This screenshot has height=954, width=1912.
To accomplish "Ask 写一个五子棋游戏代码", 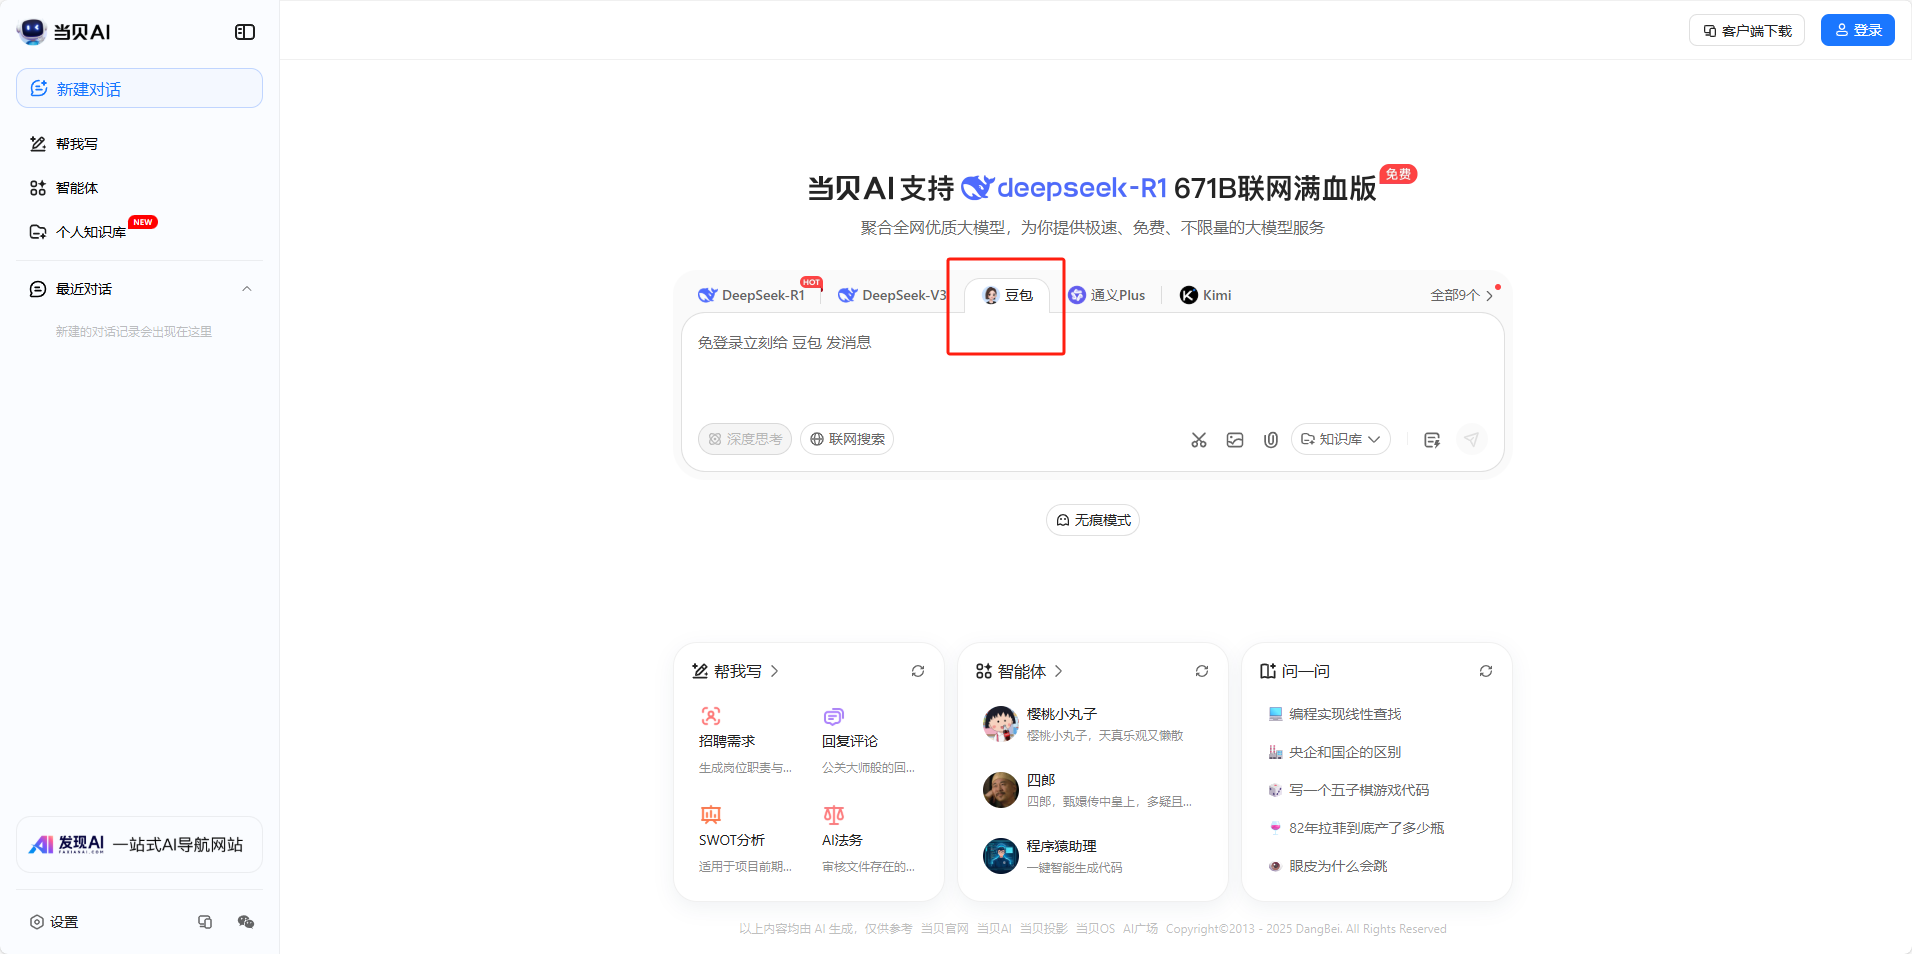I will point(1348,790).
